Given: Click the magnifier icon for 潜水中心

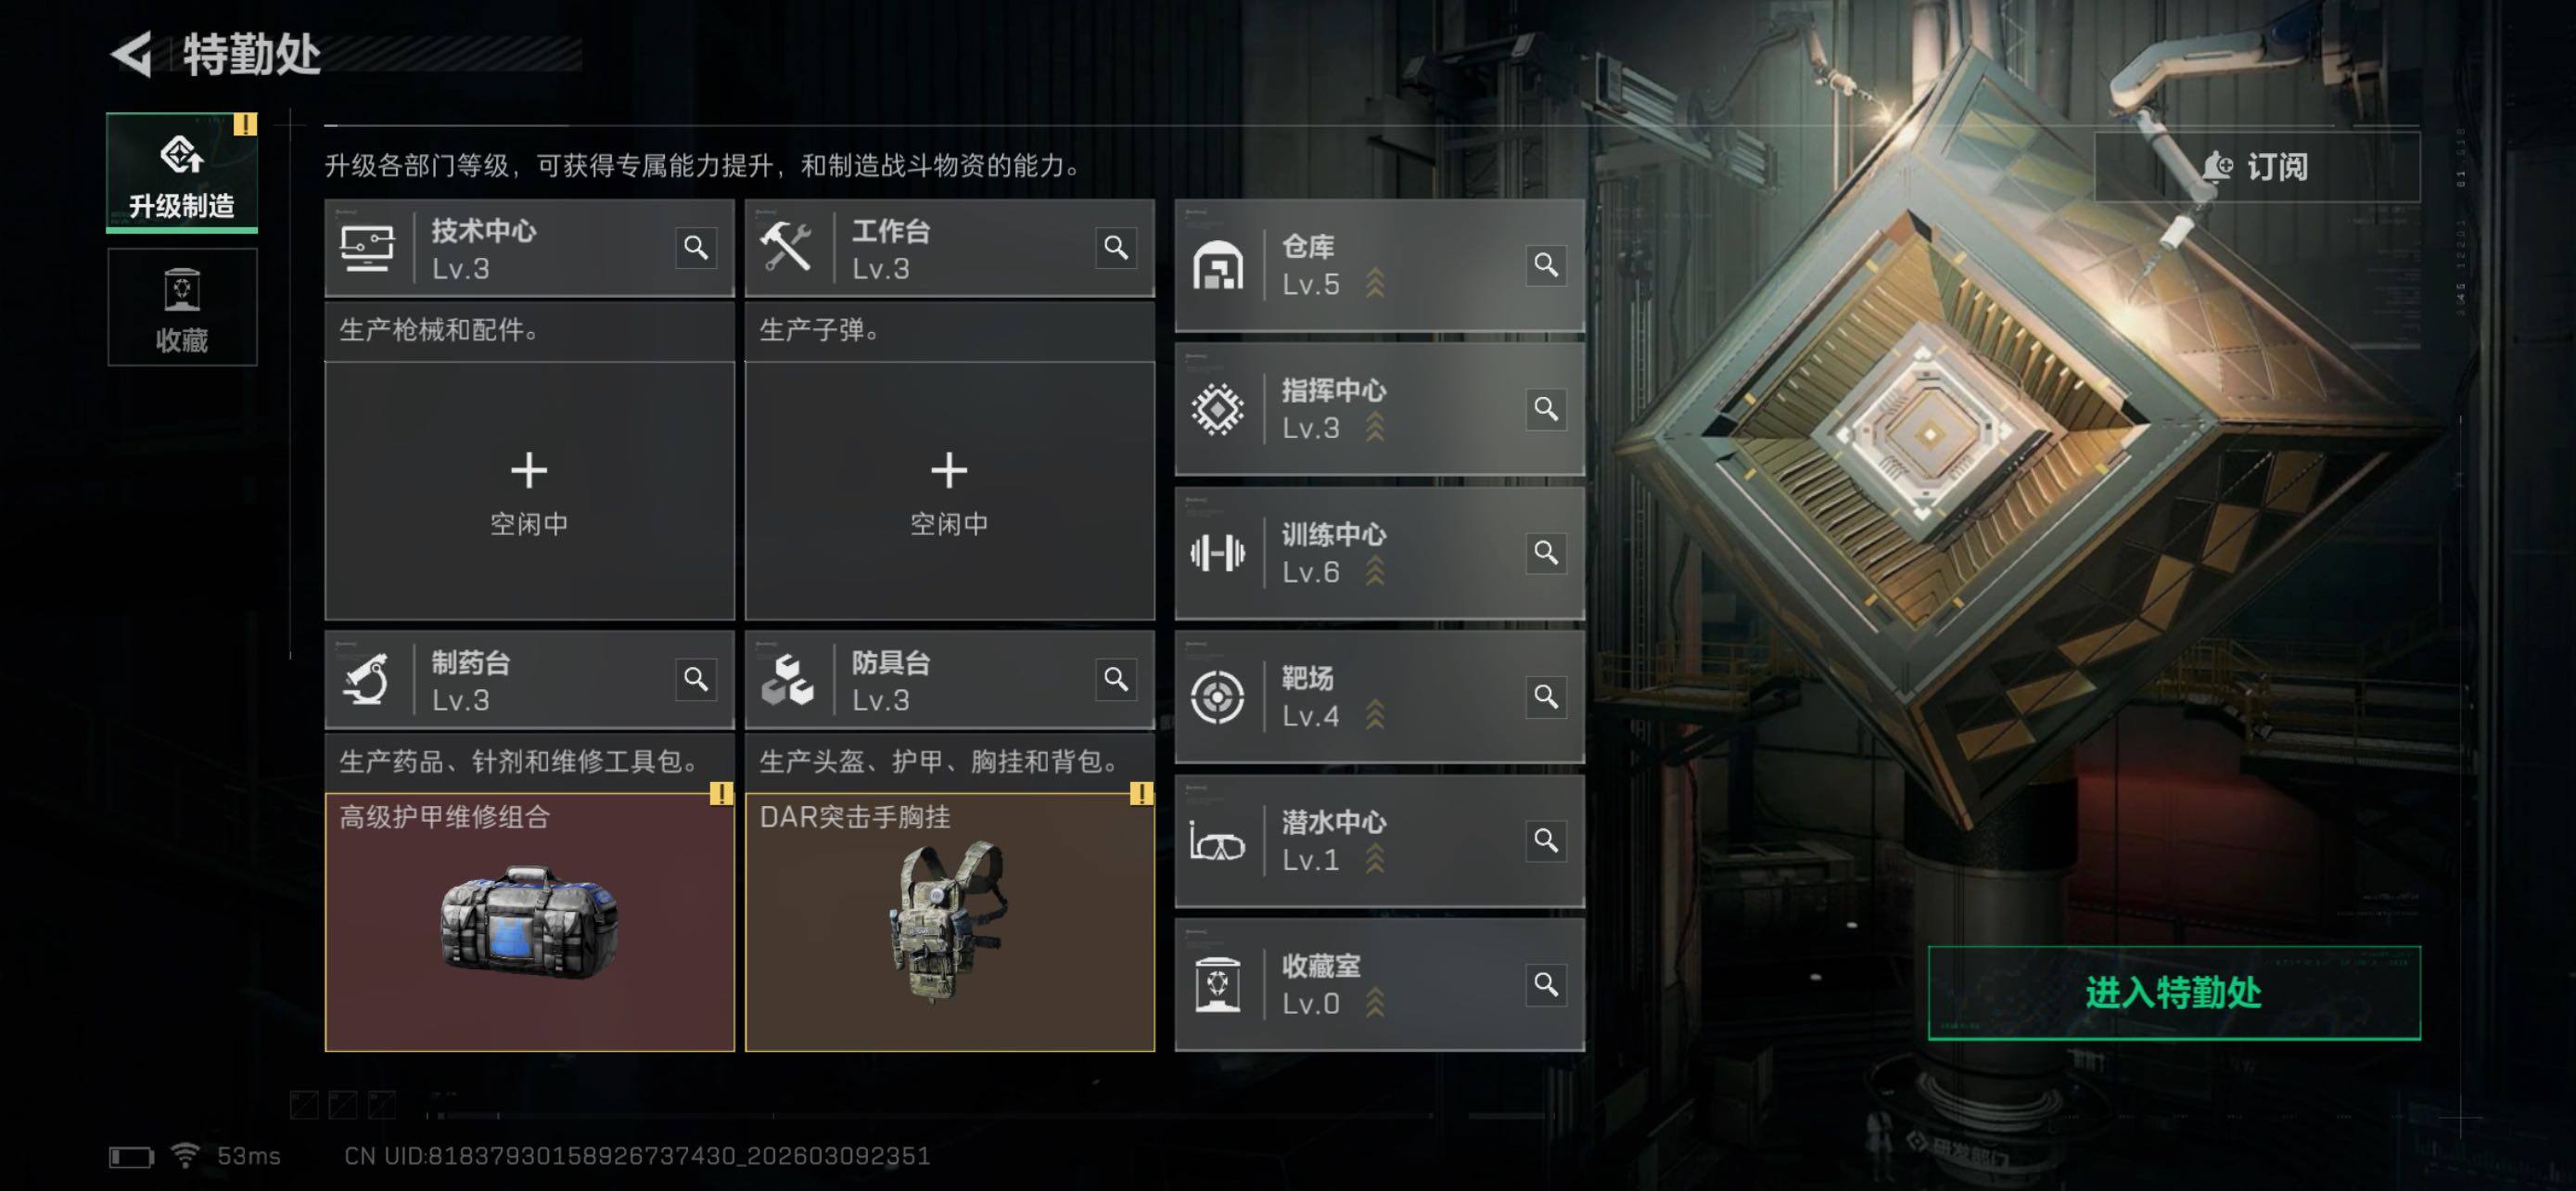Looking at the screenshot, I should click(x=1546, y=840).
